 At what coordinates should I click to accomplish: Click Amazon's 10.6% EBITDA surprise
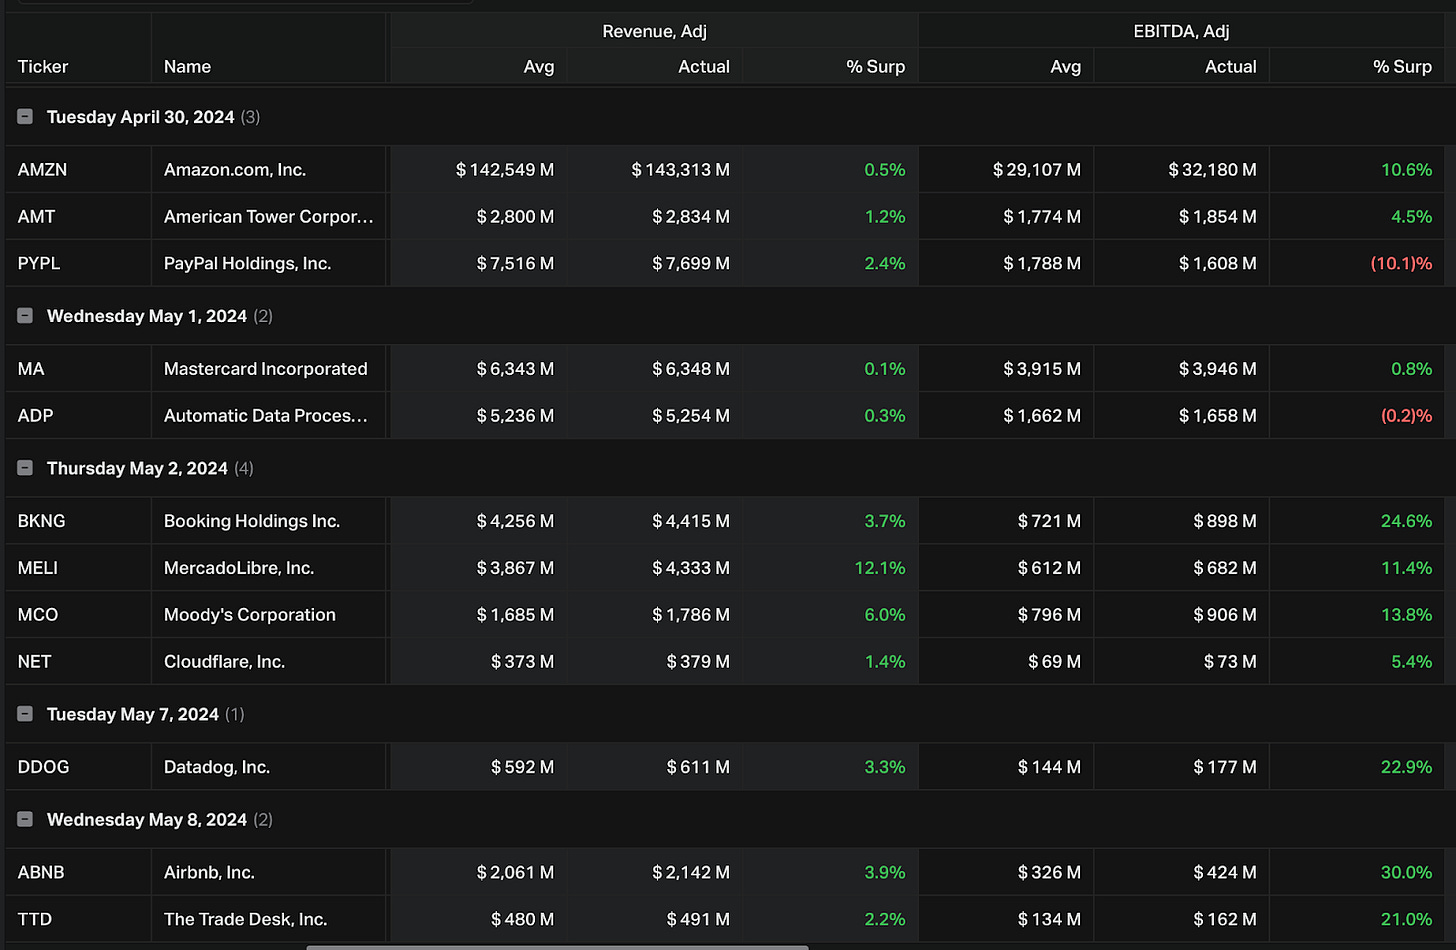[1406, 170]
